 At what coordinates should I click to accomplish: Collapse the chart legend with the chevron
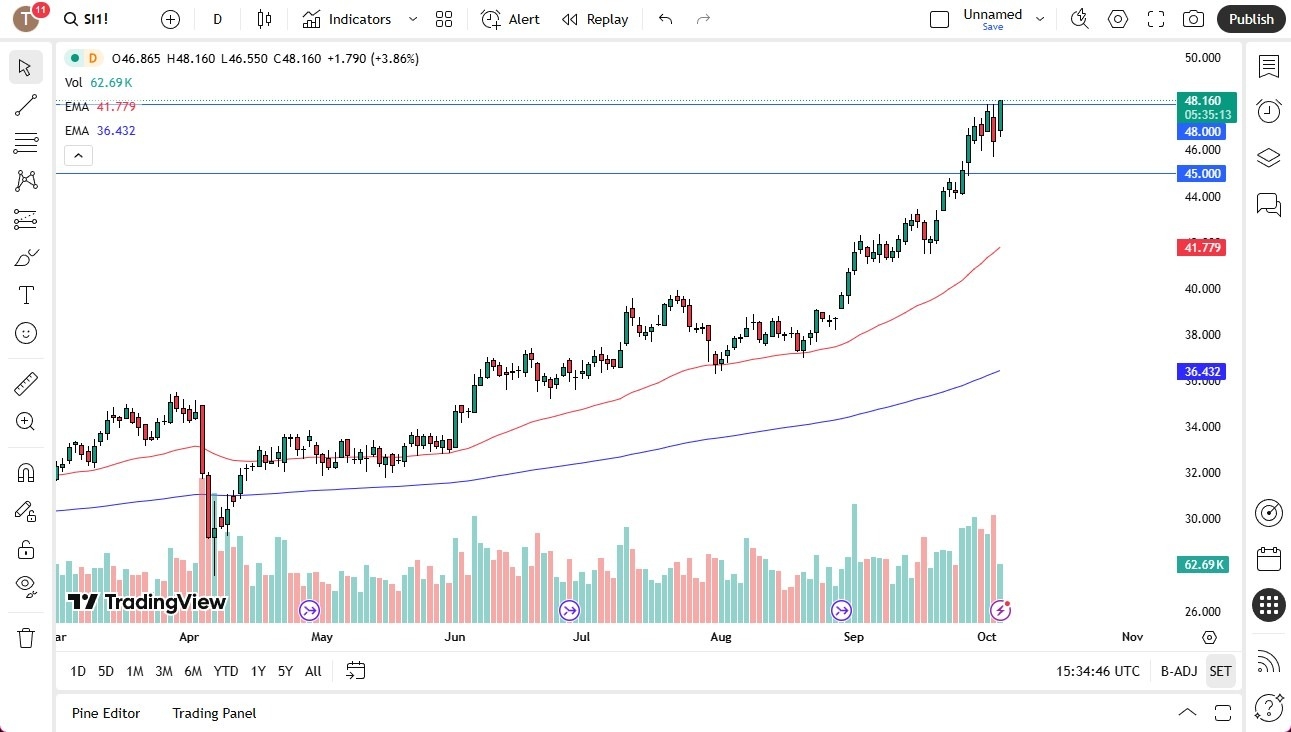pyautogui.click(x=78, y=155)
